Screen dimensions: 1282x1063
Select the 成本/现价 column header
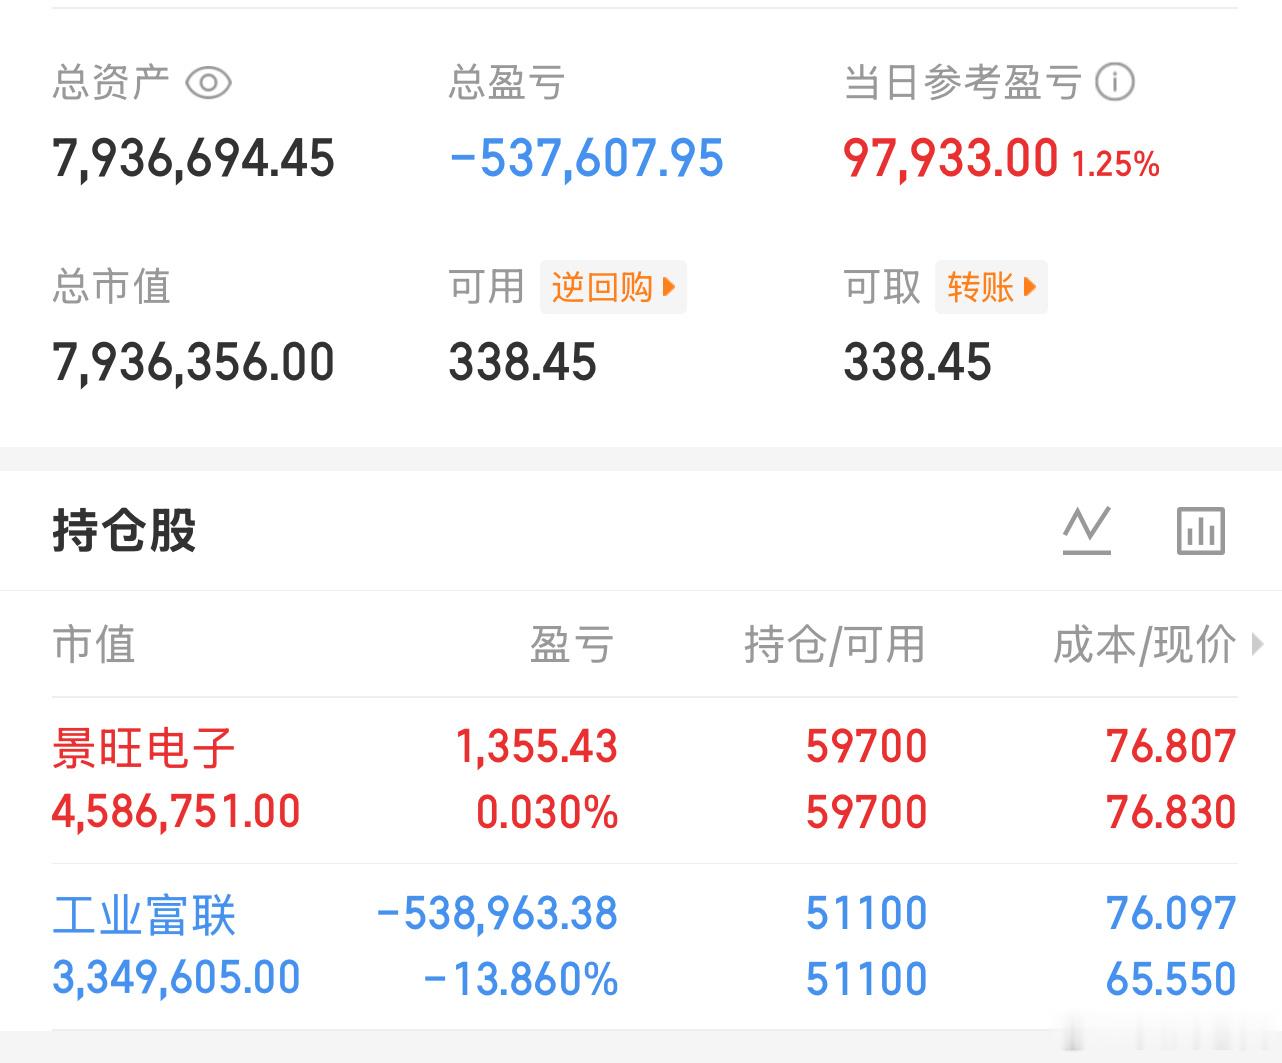[1144, 644]
